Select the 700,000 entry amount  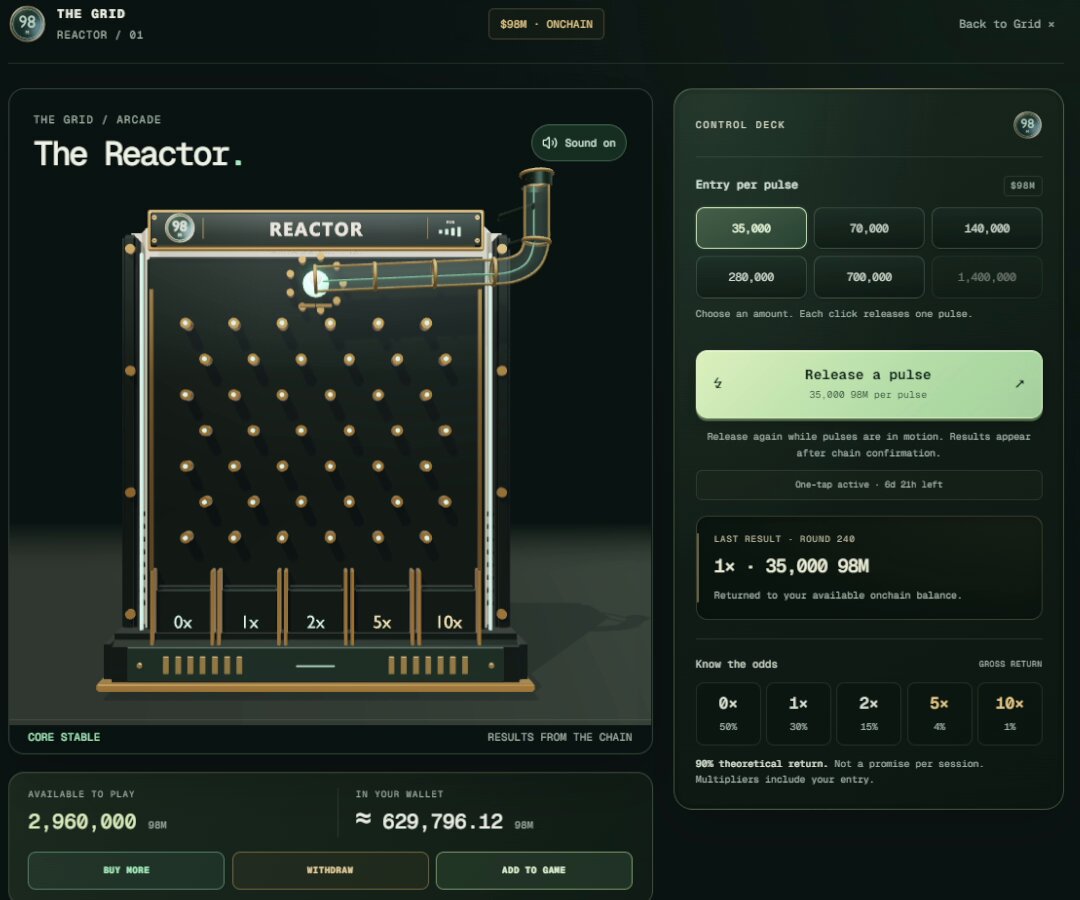869,277
